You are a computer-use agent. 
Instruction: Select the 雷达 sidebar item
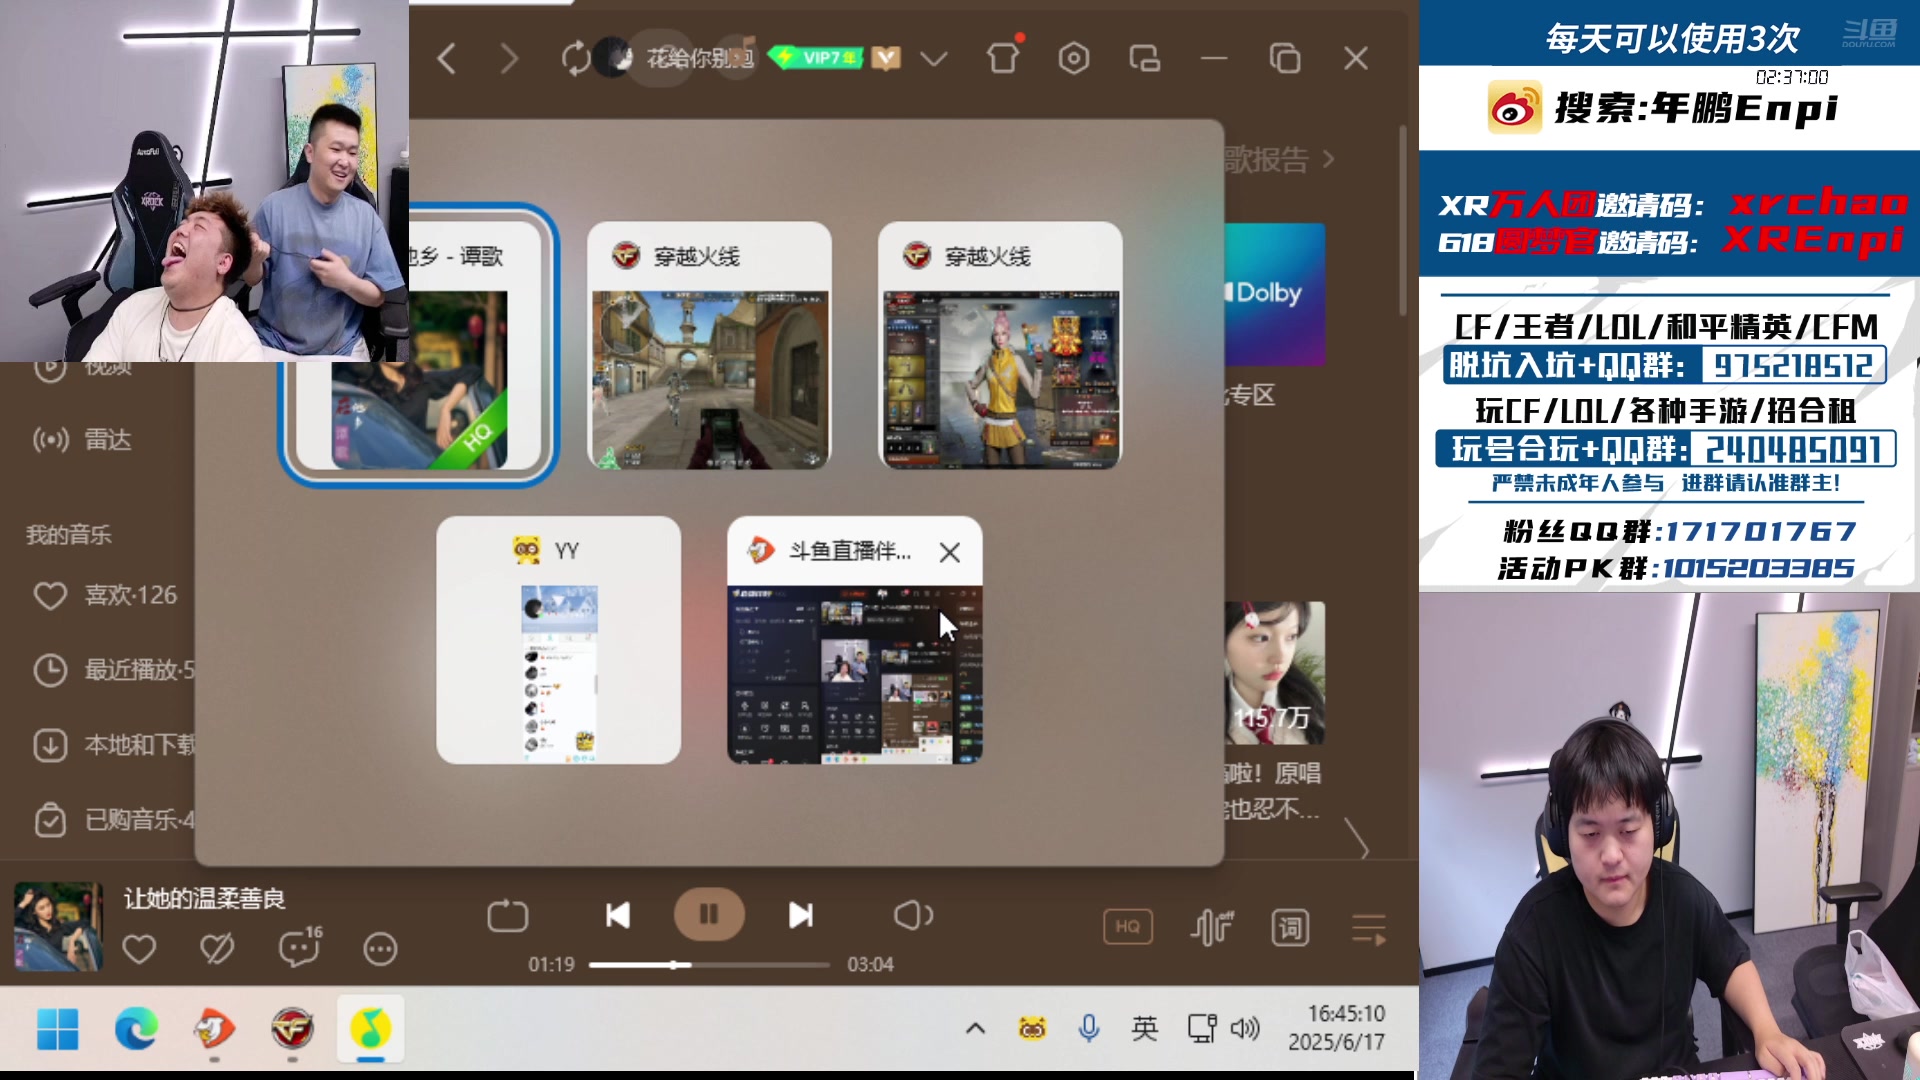point(82,439)
